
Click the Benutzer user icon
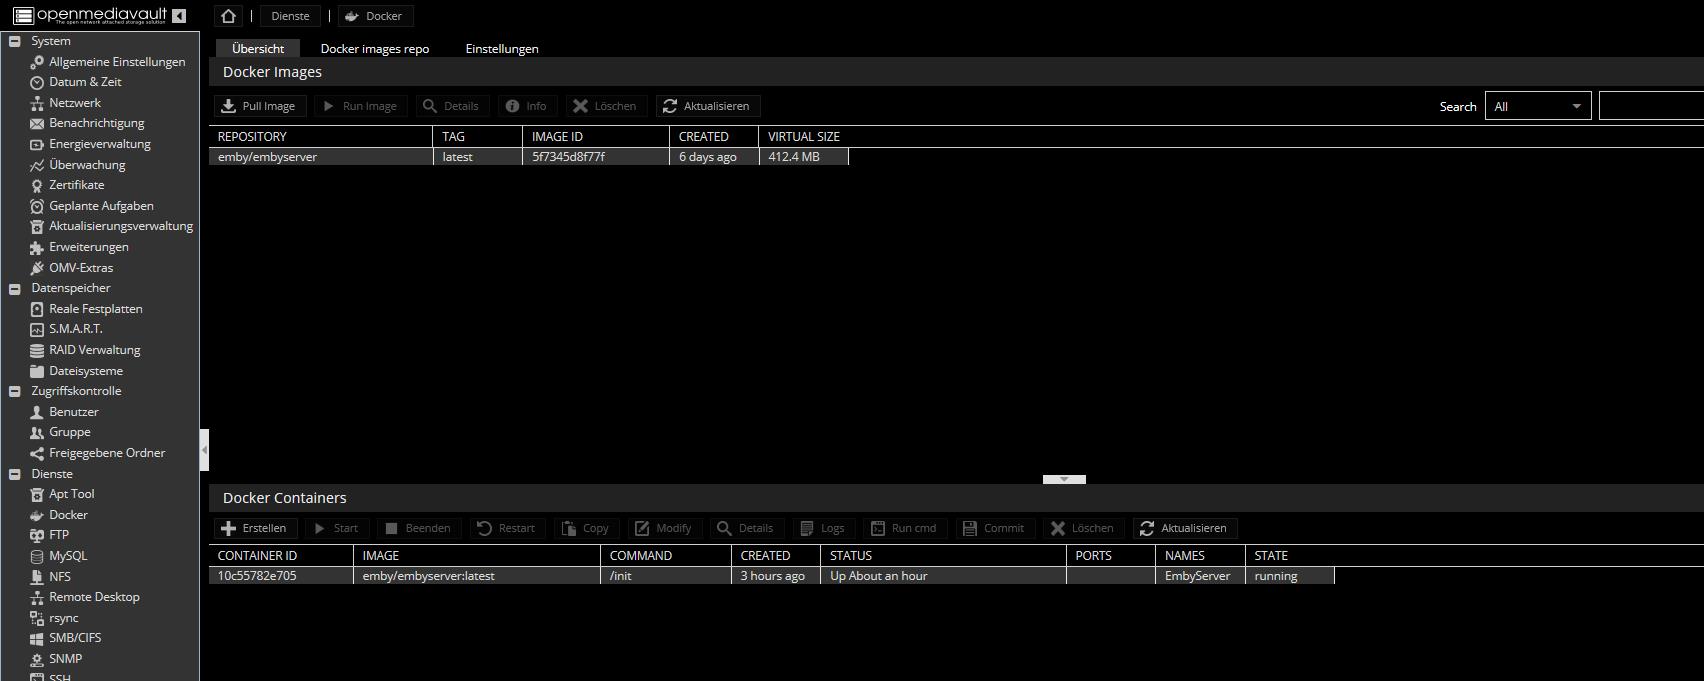click(x=37, y=412)
